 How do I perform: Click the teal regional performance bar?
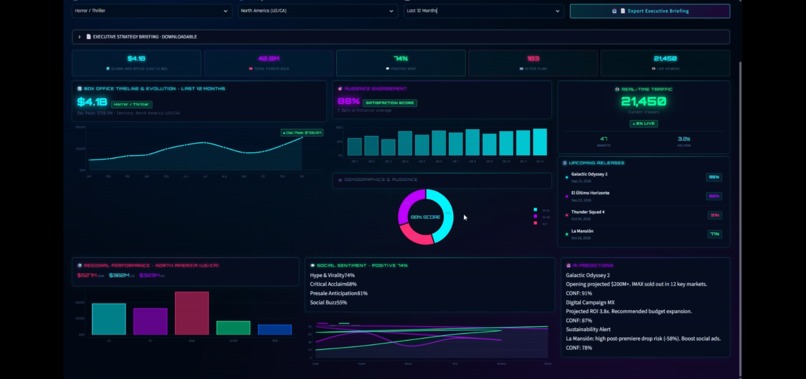point(109,319)
